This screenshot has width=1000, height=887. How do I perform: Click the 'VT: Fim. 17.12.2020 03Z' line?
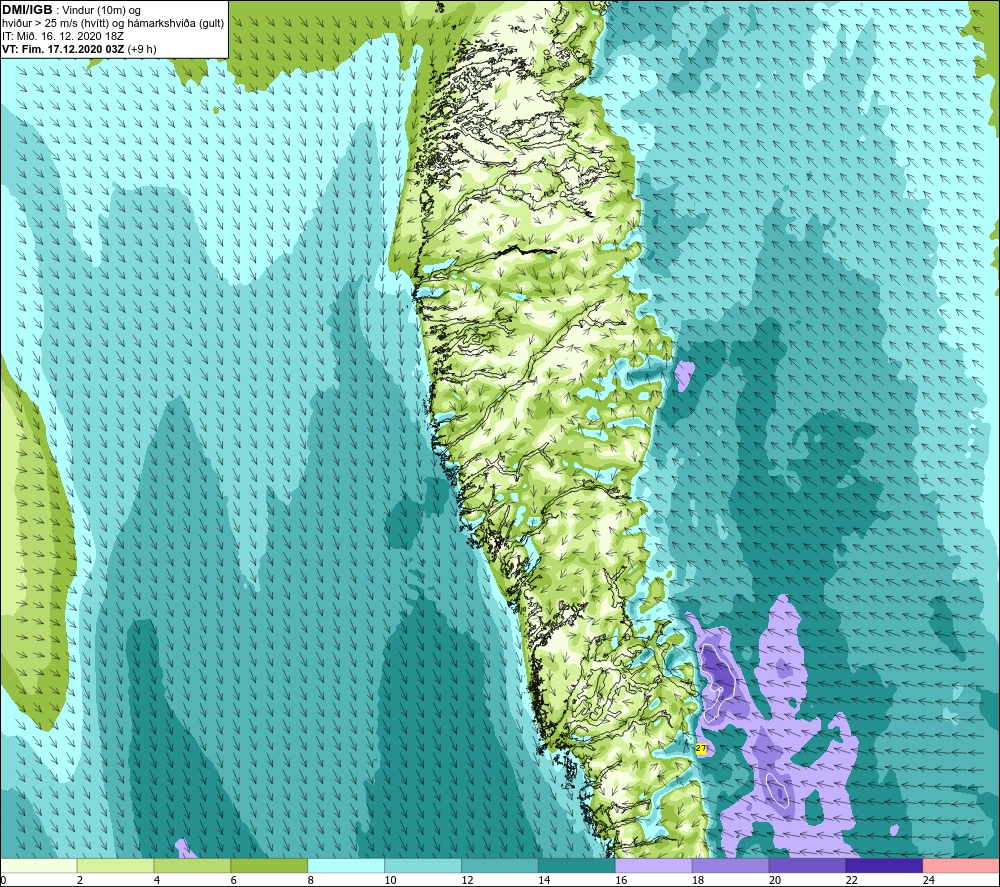coord(63,49)
